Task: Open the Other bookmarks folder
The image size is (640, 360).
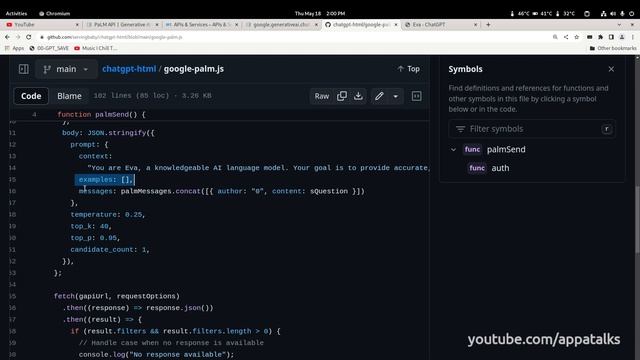Action: (x=613, y=48)
